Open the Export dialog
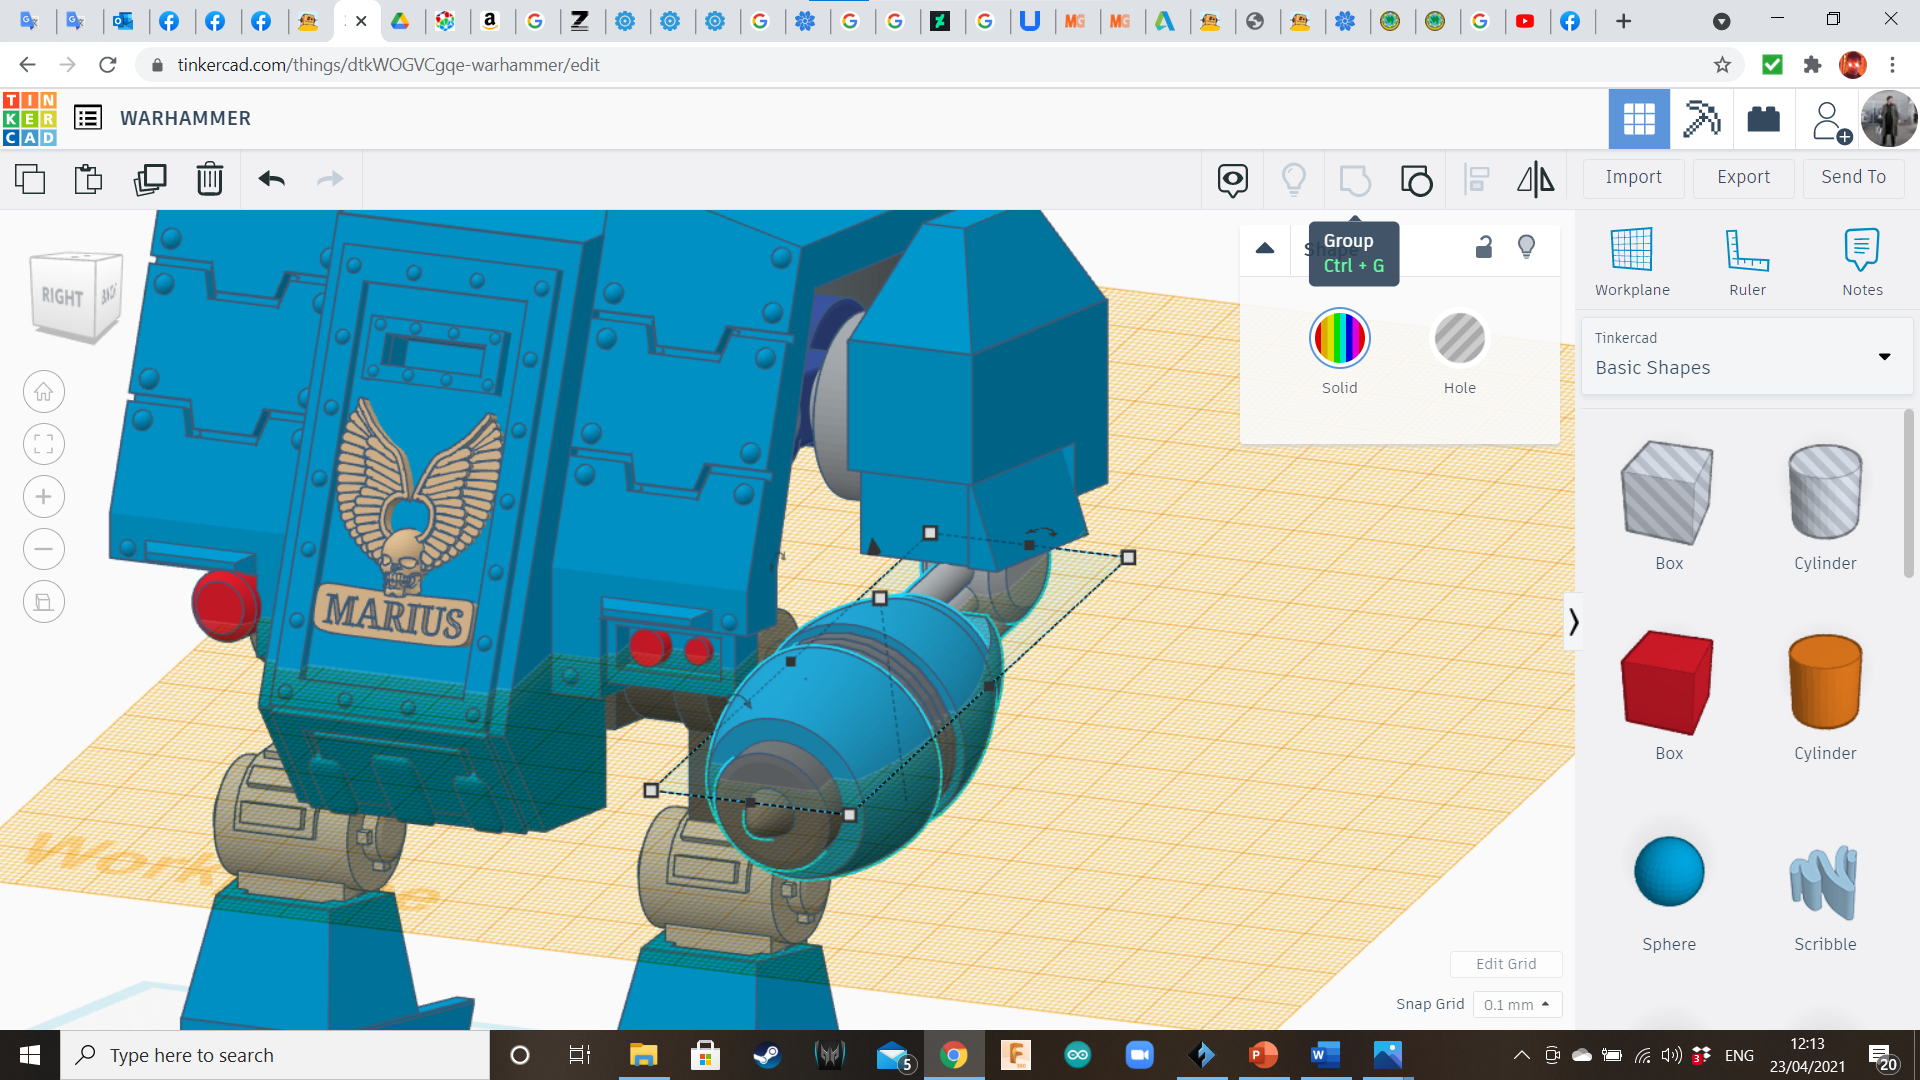1920x1080 pixels. (x=1743, y=177)
